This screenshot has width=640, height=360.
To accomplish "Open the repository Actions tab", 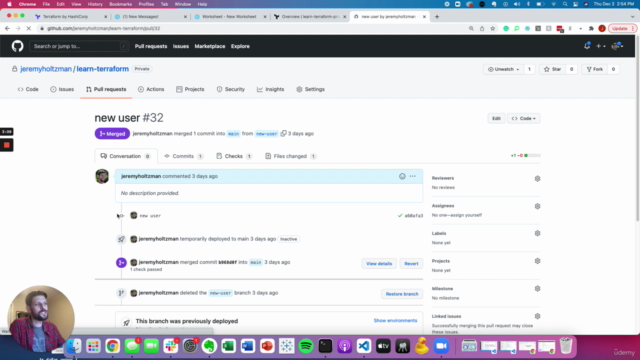I will coord(151,89).
